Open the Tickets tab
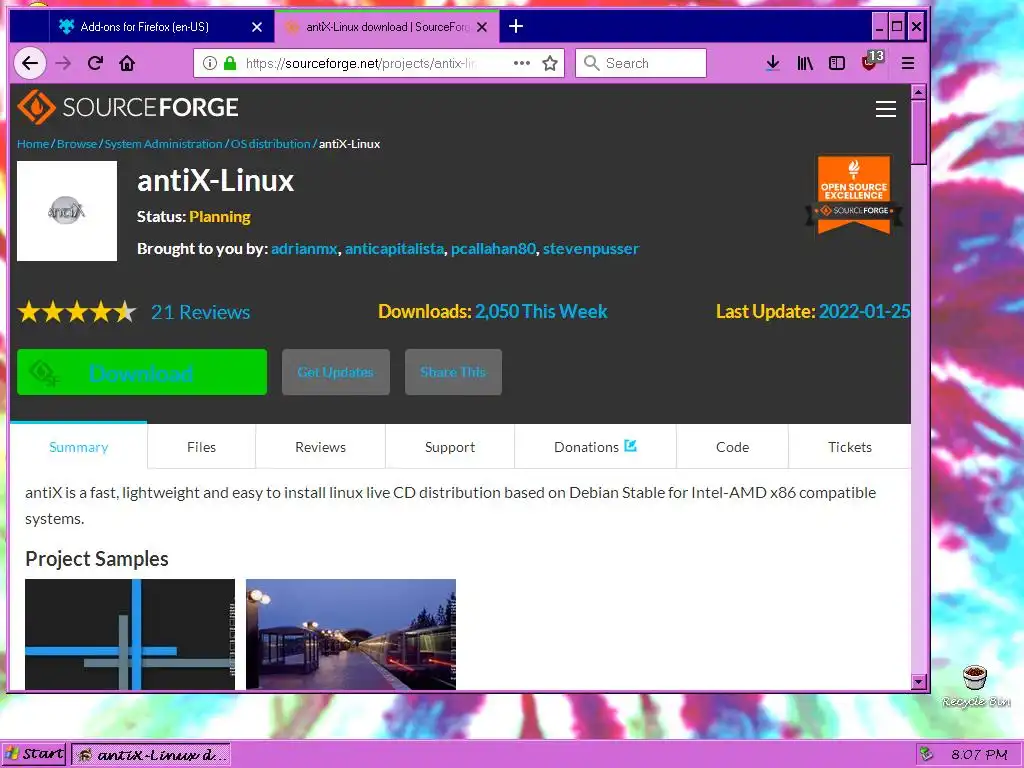 pyautogui.click(x=850, y=447)
